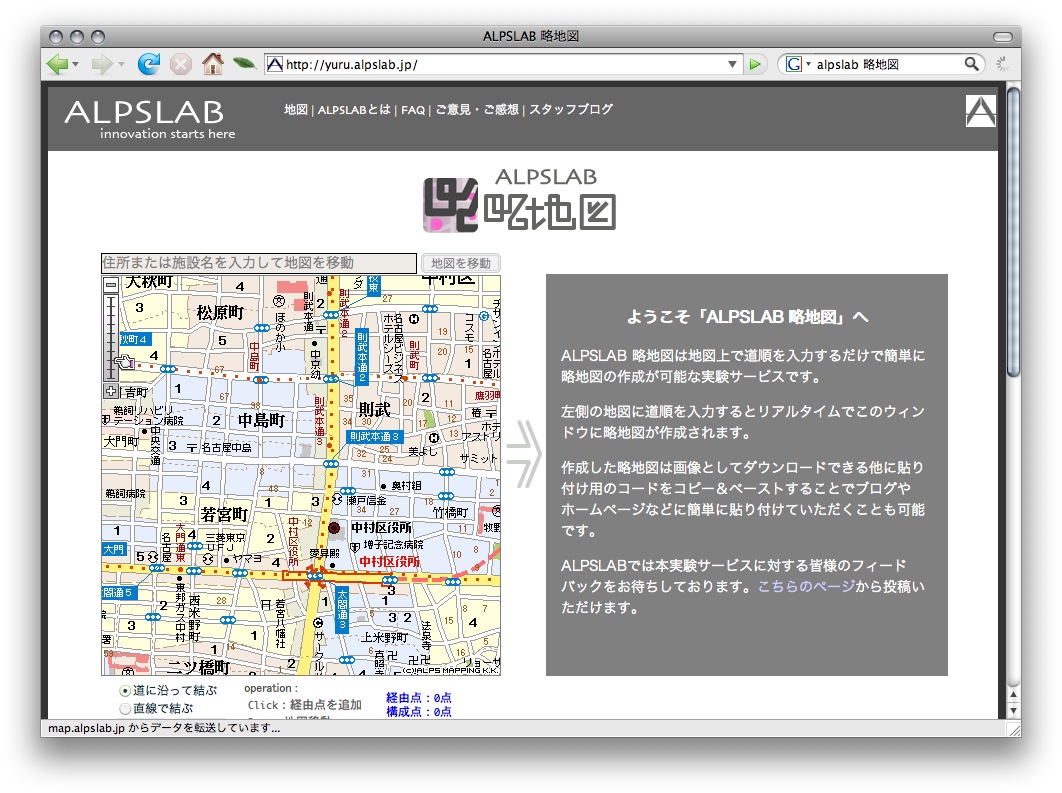Click the map zoom out minus button

coord(110,286)
